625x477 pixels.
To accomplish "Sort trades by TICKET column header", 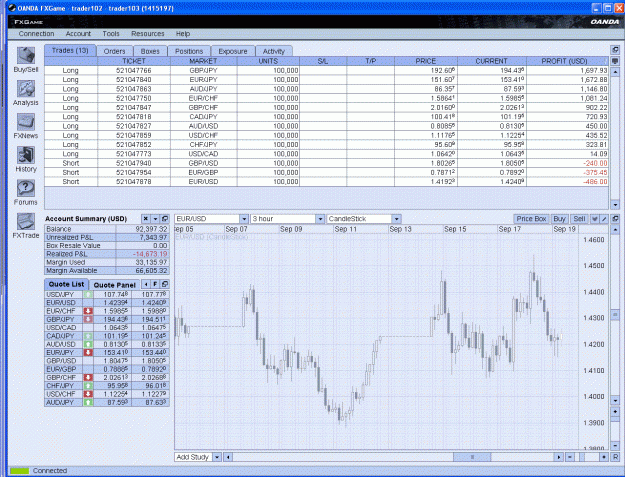I will (x=134, y=61).
